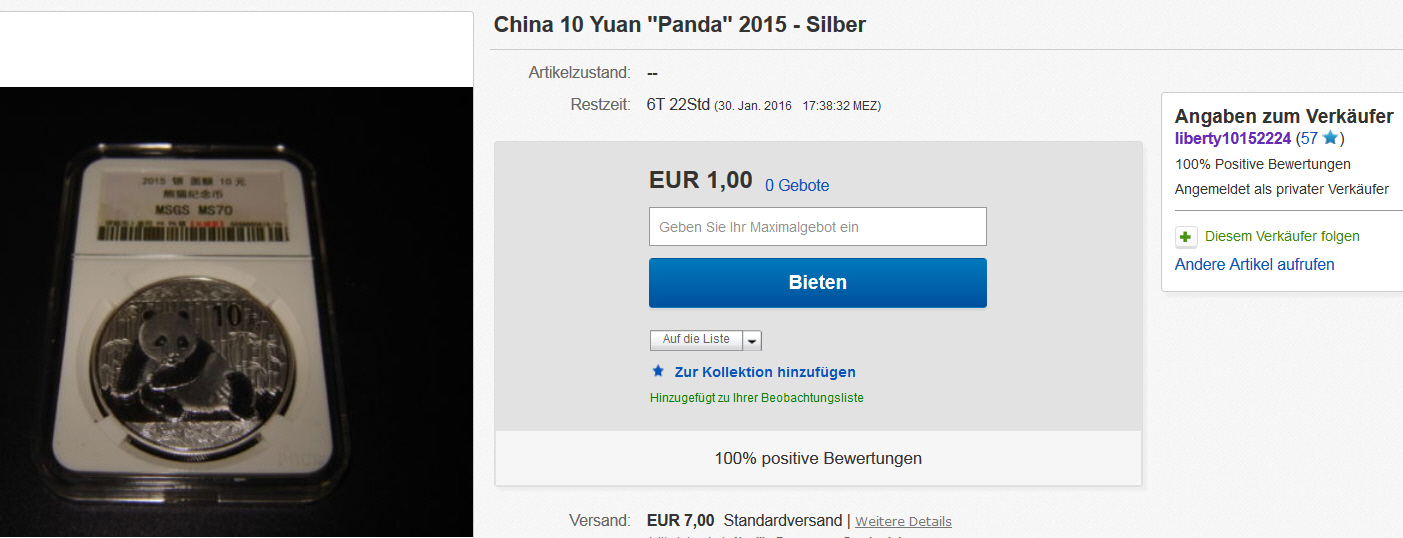Viewport: 1403px width, 538px height.
Task: Click the star icon beside Zur Kollektion
Action: (658, 371)
